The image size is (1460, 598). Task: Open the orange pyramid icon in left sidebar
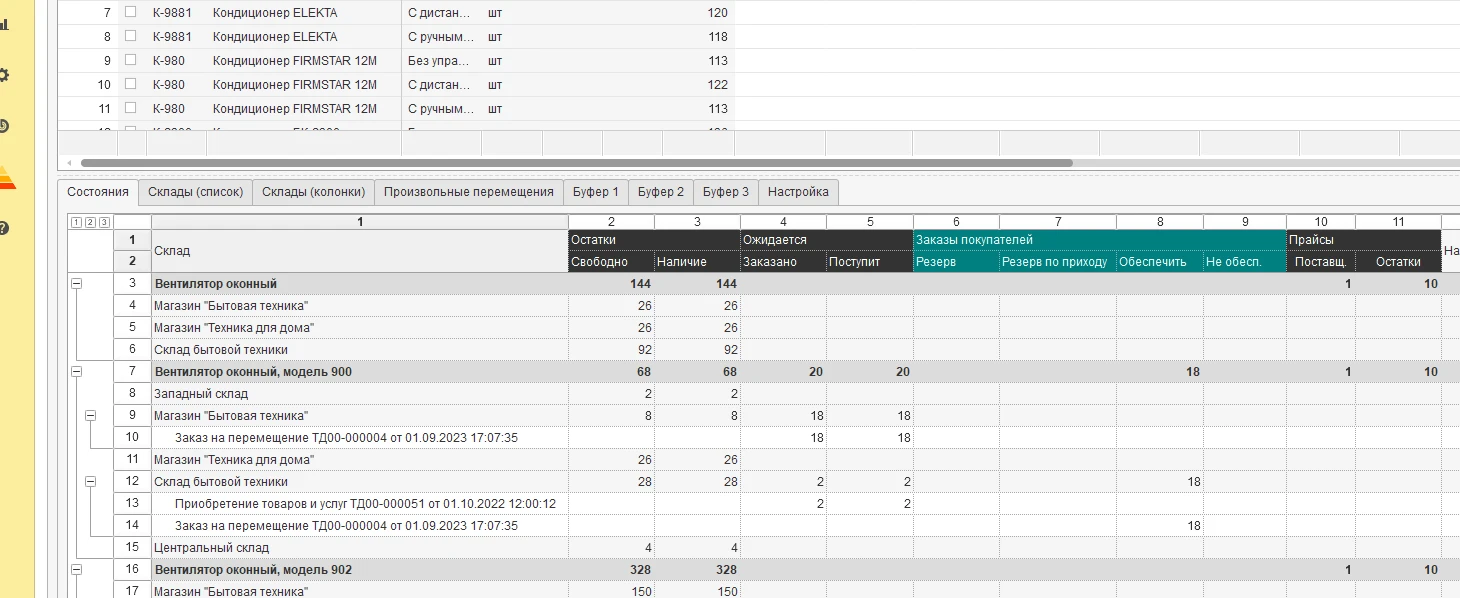tap(5, 177)
